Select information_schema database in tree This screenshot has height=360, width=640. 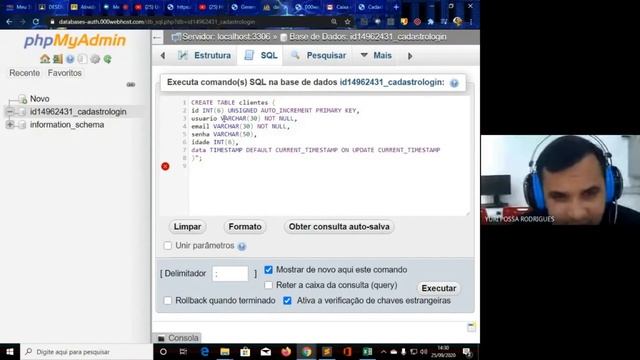67,124
